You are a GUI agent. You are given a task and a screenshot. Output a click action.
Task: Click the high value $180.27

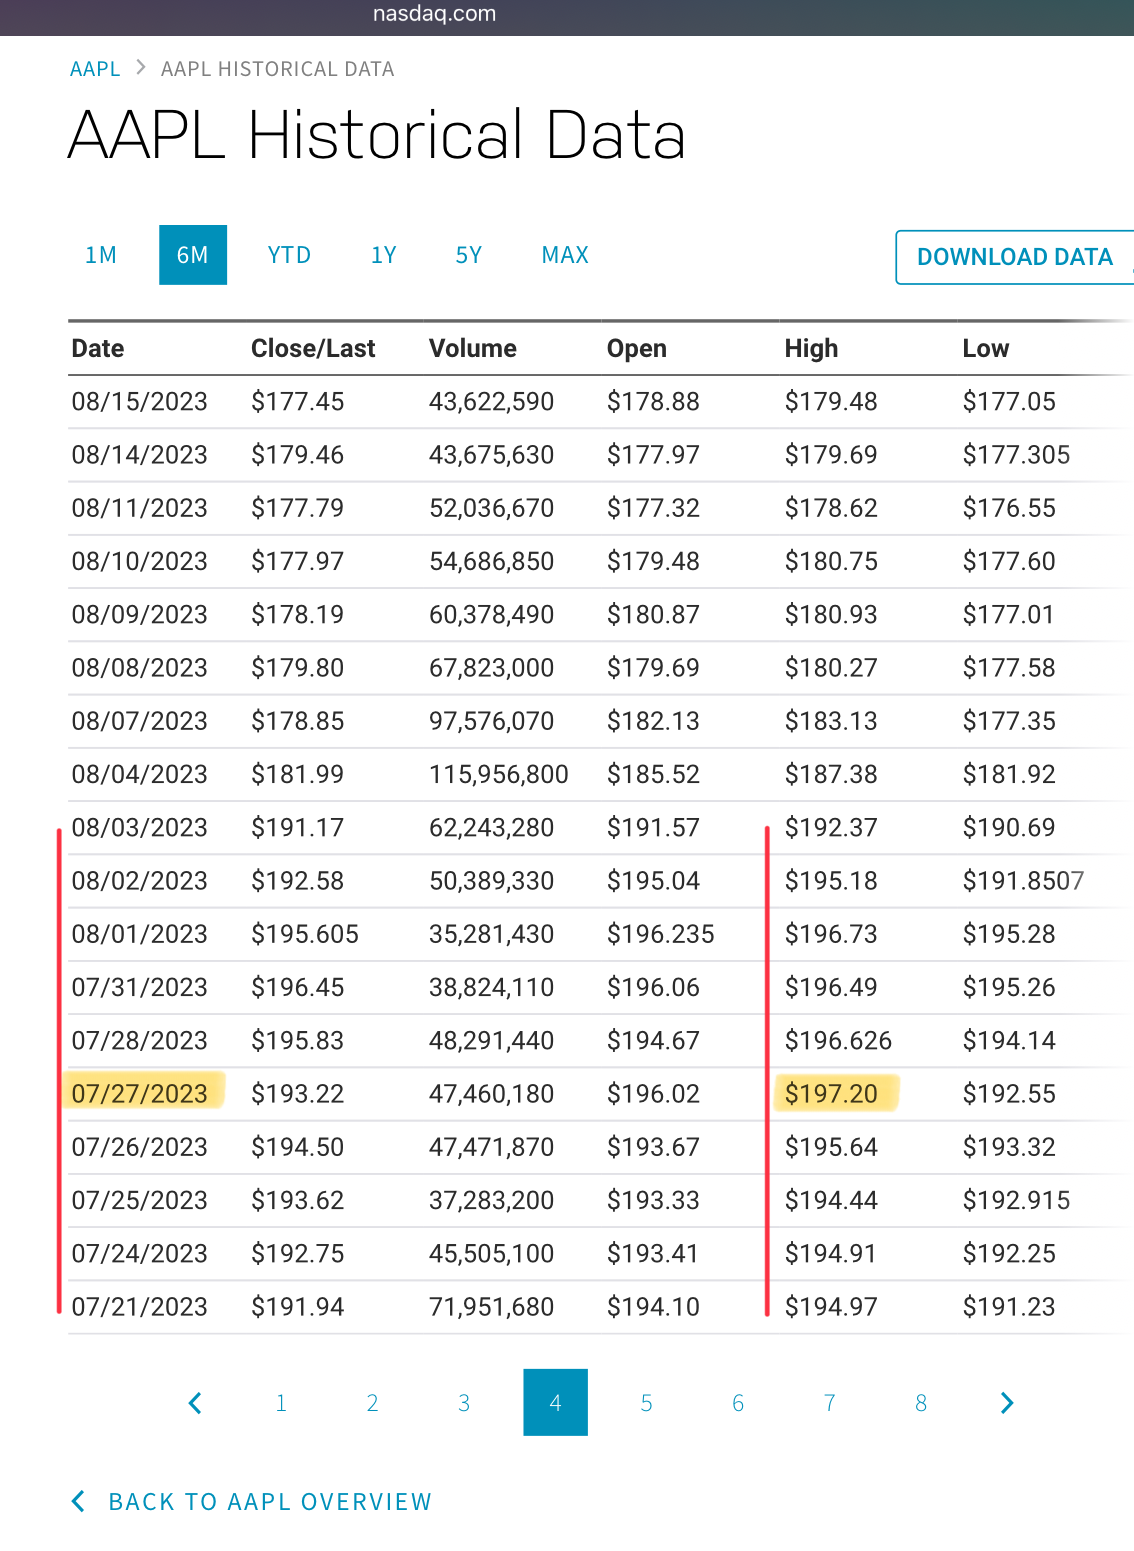[831, 668]
